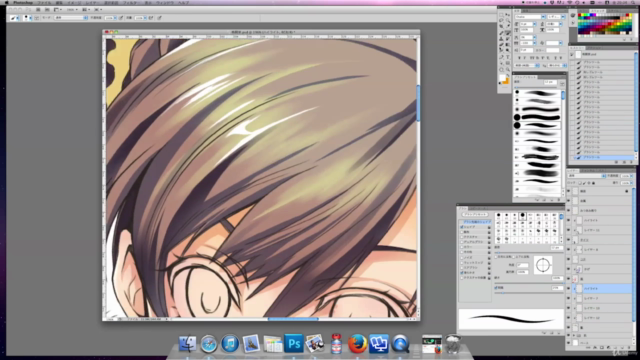Image resolution: width=640 pixels, height=360 pixels.
Task: Create new snapshot in History panel
Action: (624, 162)
